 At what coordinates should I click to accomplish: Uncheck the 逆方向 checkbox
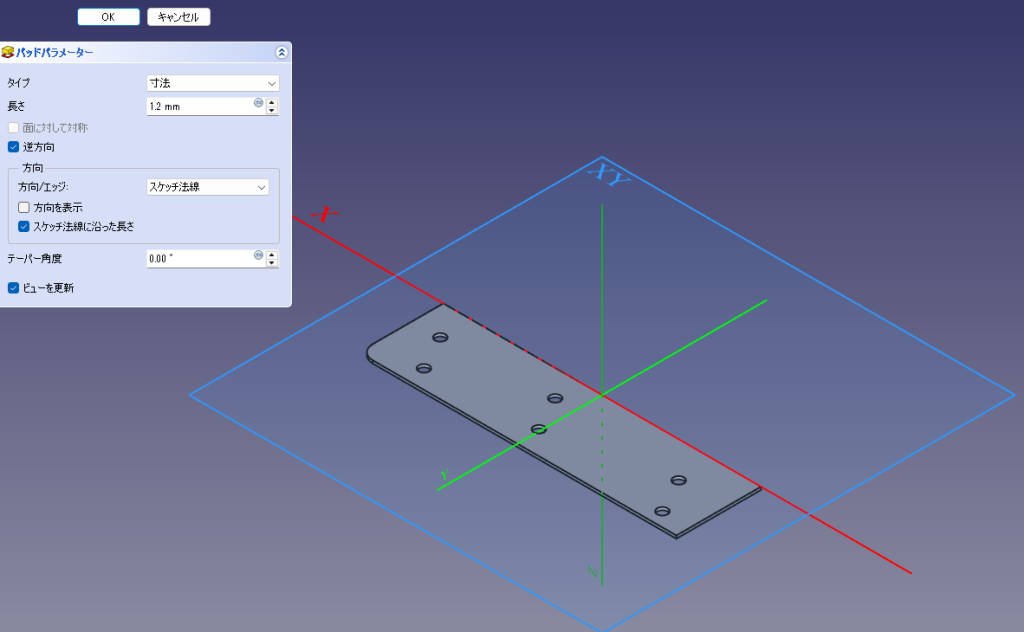tap(13, 147)
